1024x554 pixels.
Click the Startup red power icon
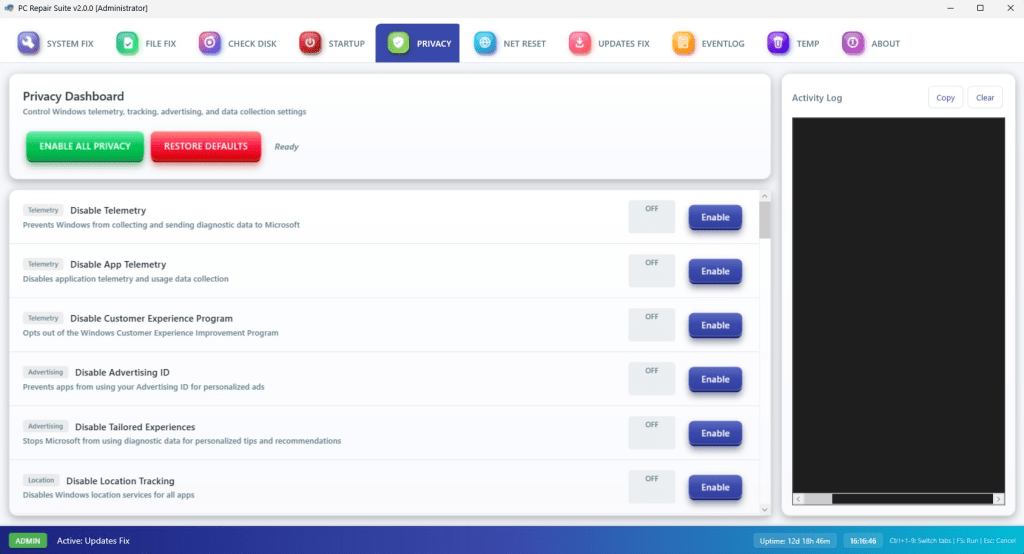tap(310, 43)
